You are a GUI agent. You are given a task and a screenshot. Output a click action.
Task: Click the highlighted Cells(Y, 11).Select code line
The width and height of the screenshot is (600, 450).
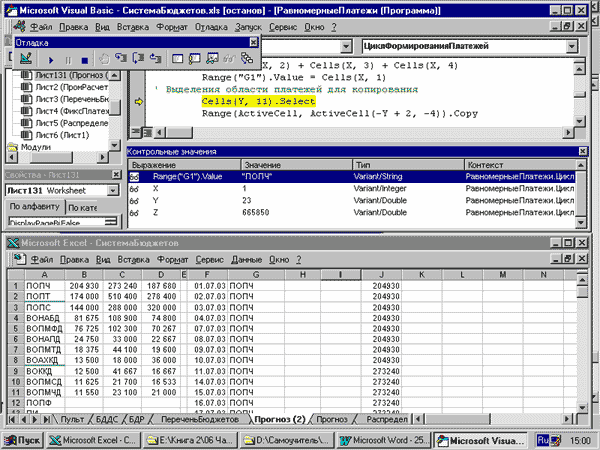tap(258, 101)
